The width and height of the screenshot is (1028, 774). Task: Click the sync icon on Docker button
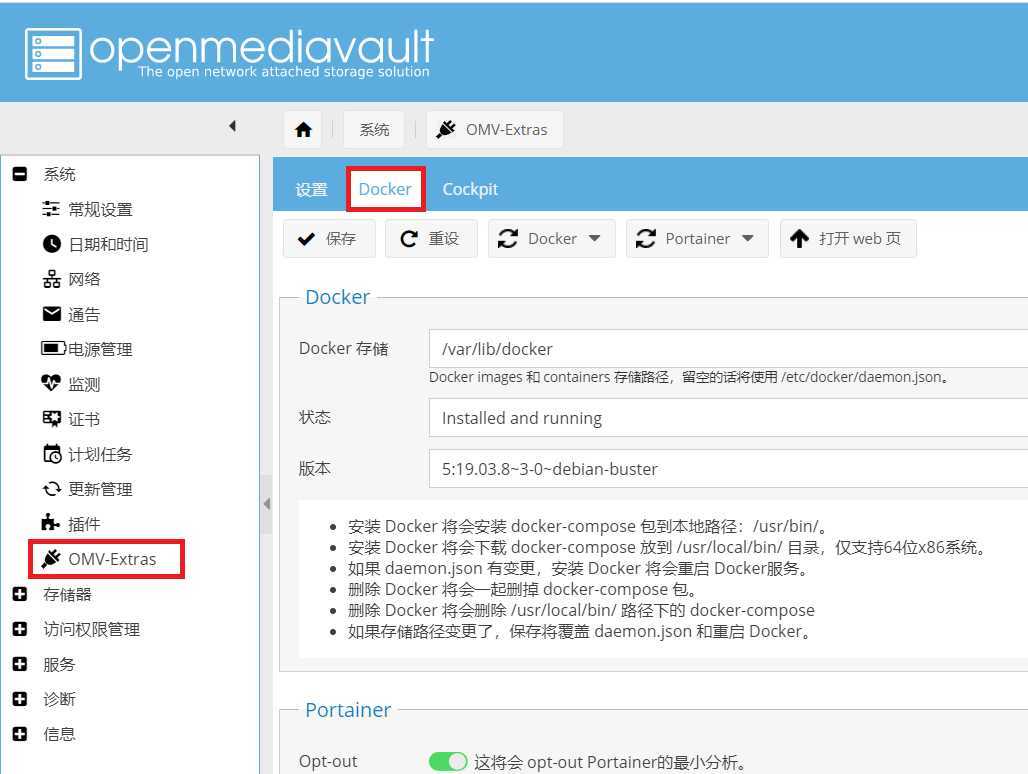click(507, 239)
